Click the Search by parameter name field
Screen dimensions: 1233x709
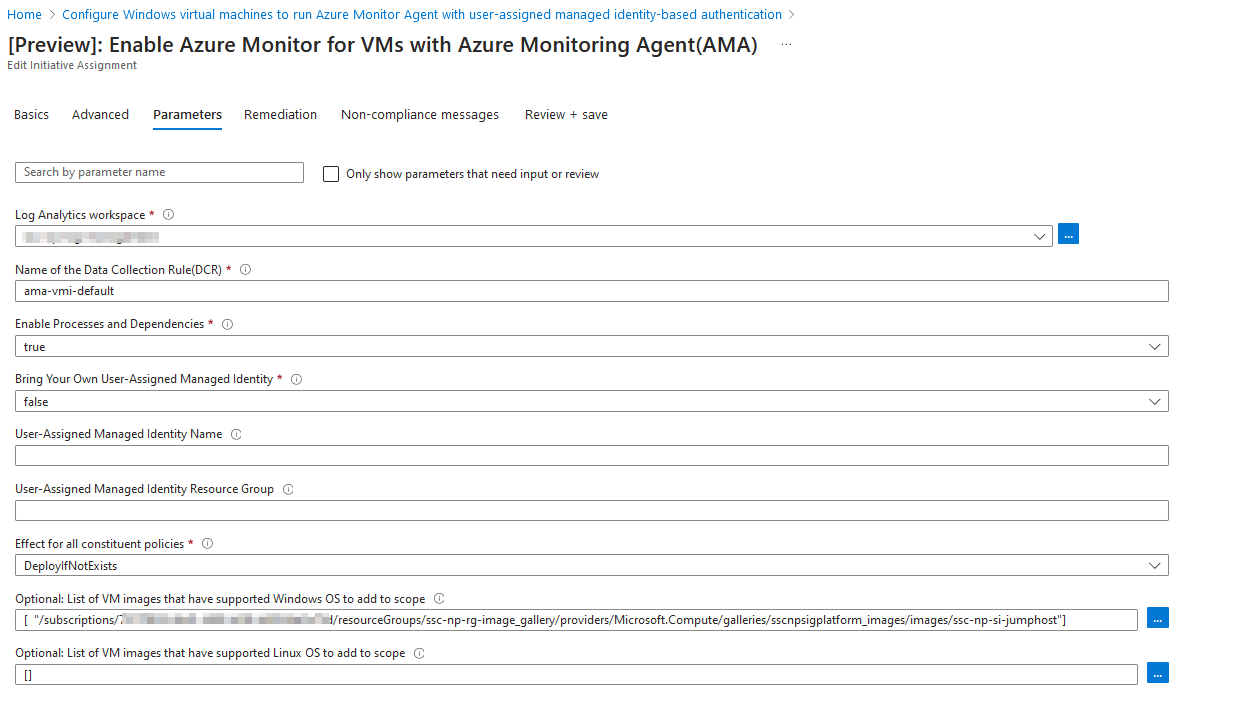click(158, 172)
